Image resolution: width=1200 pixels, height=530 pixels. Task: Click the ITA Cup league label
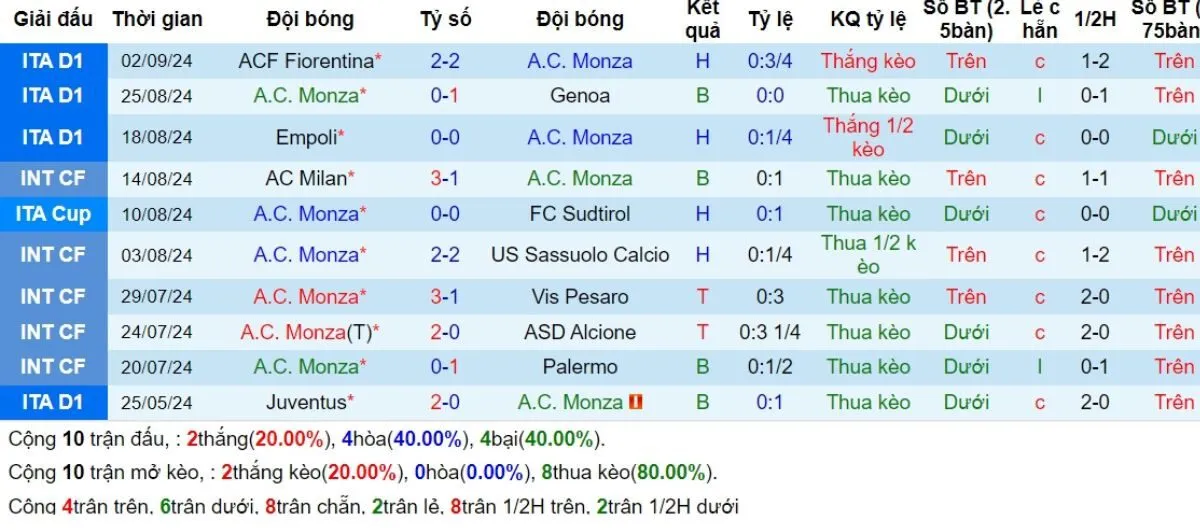point(53,213)
